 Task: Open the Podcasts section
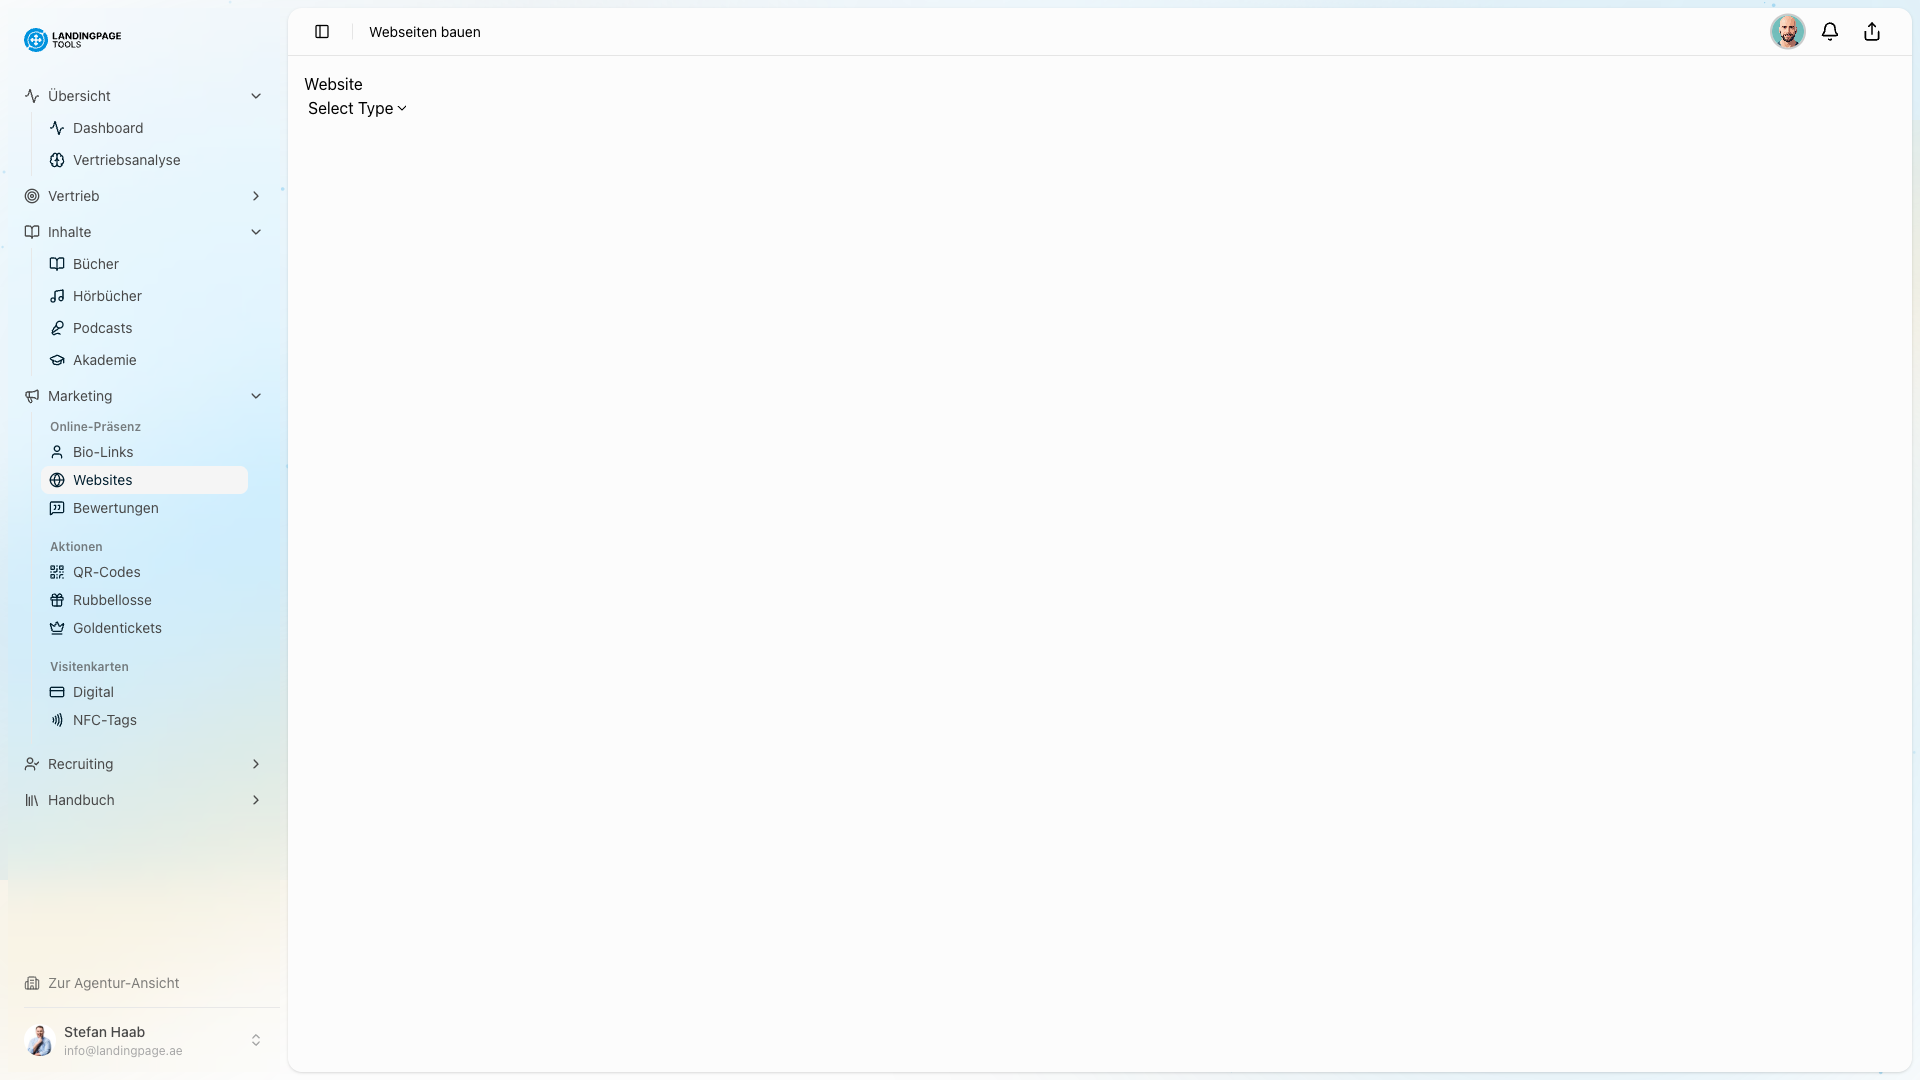102,327
